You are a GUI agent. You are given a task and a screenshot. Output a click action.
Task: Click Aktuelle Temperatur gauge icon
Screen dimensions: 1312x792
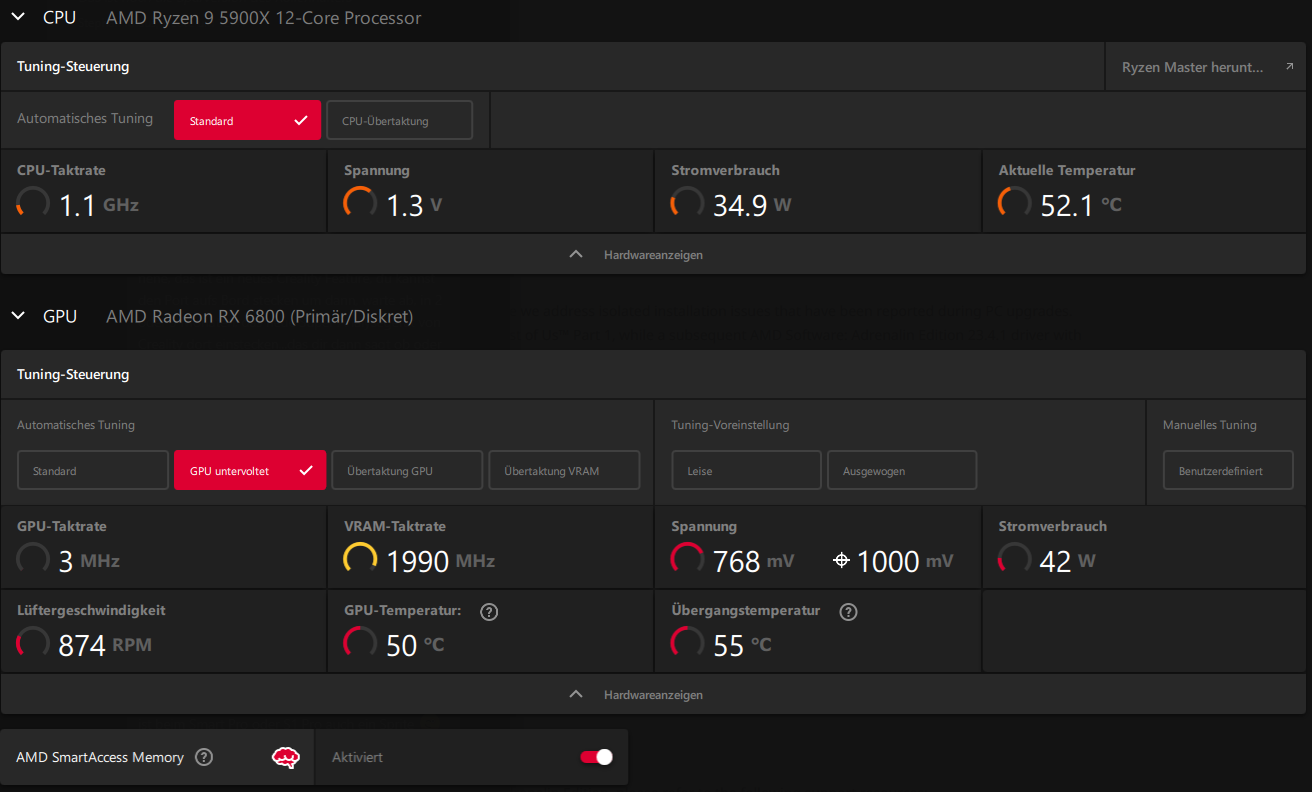click(x=1014, y=203)
